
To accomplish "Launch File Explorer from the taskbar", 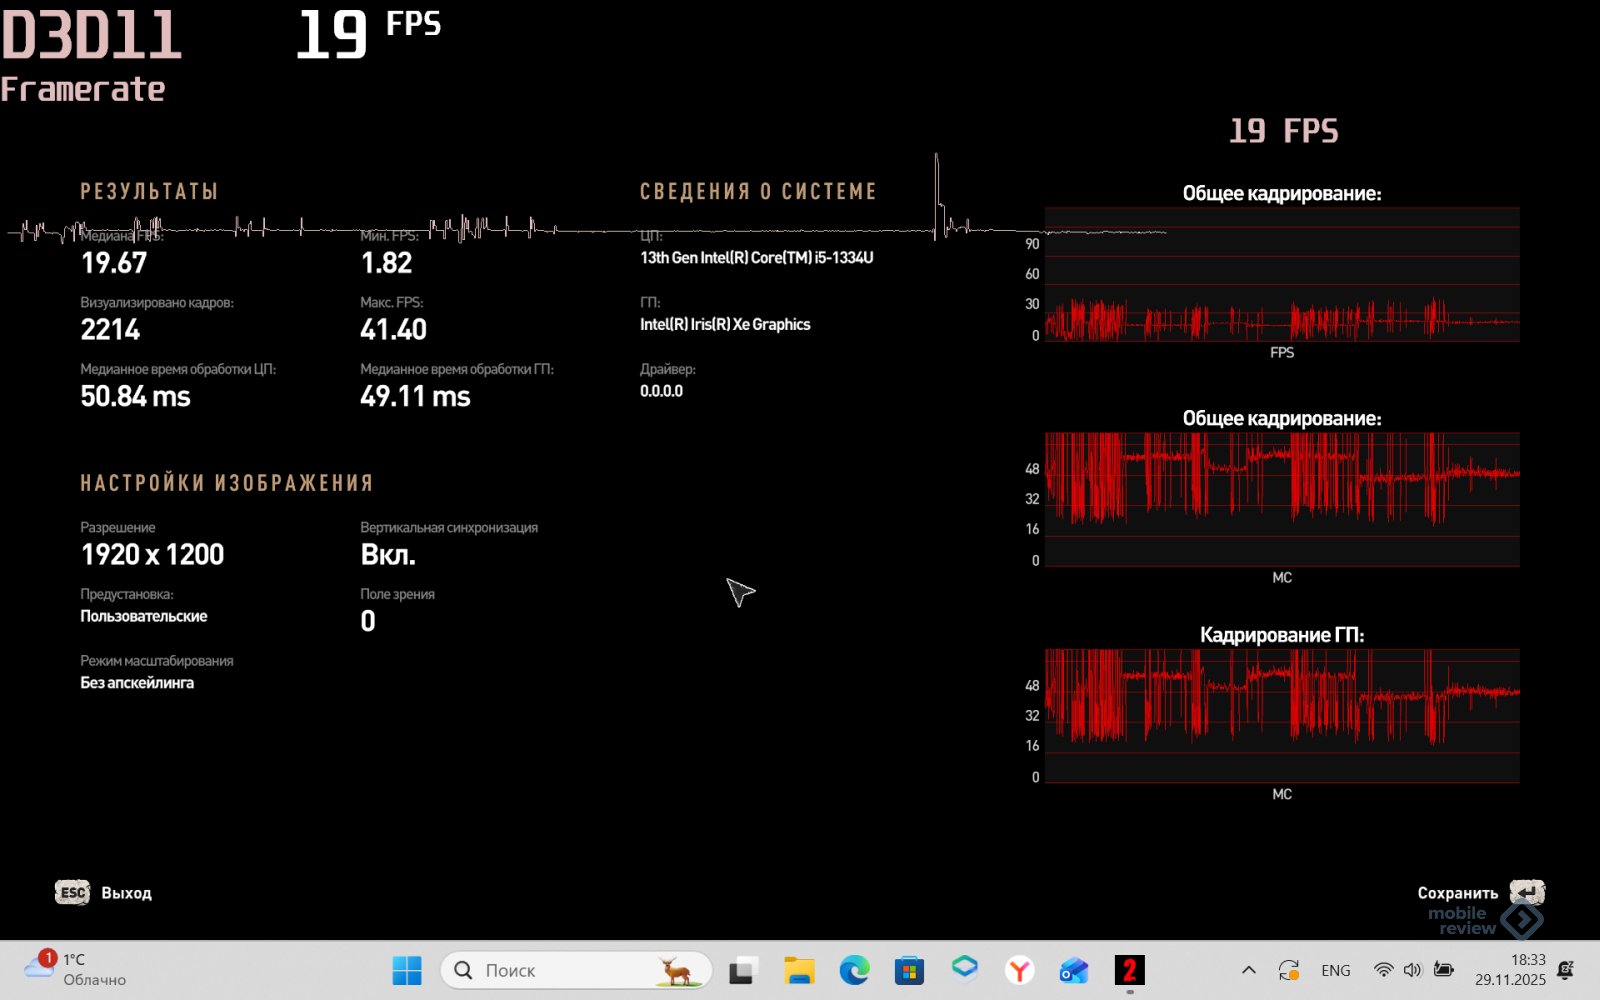I will [x=799, y=970].
